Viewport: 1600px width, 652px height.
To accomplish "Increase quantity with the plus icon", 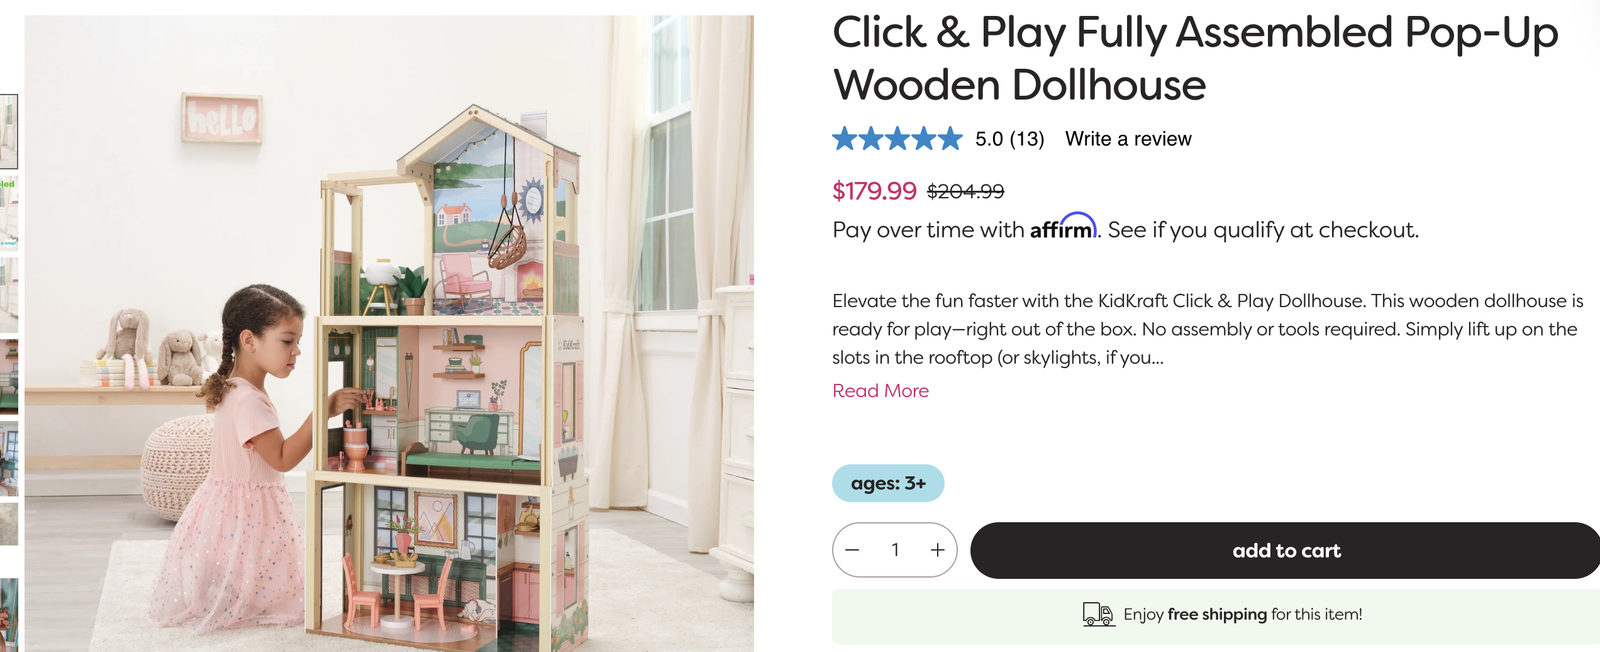I will point(937,550).
